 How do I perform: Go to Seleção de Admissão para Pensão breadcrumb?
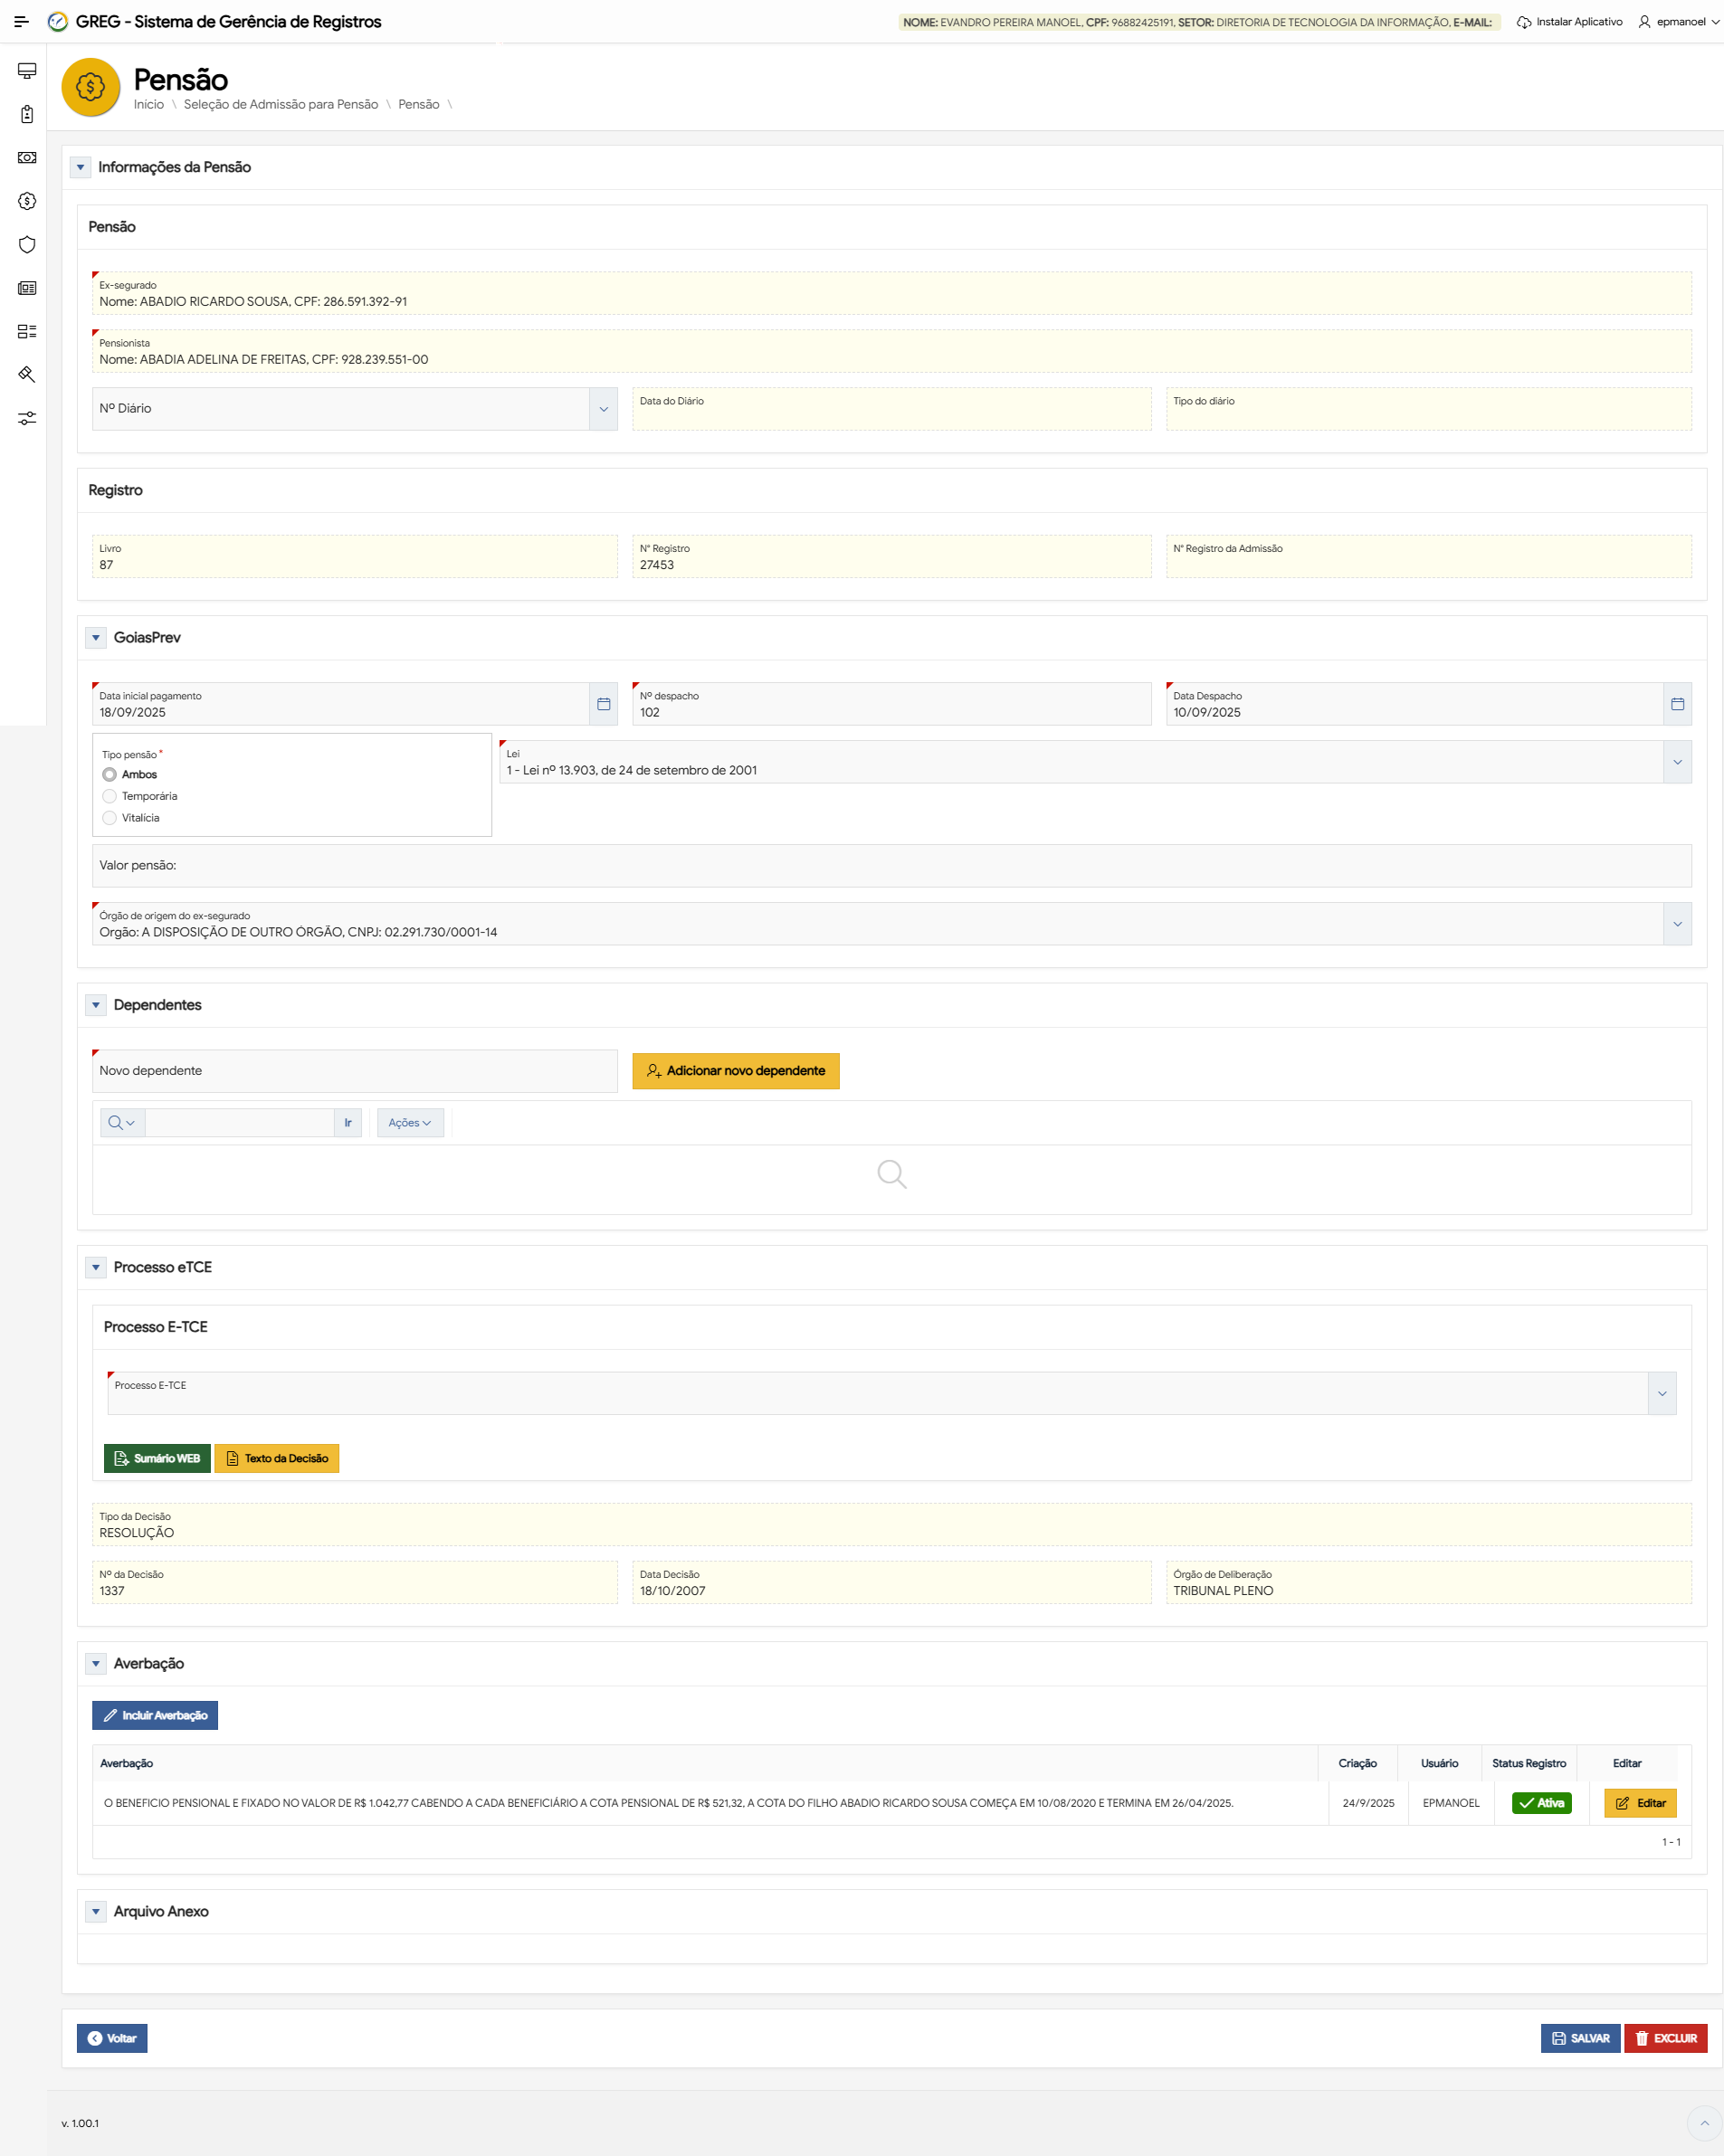[x=281, y=105]
